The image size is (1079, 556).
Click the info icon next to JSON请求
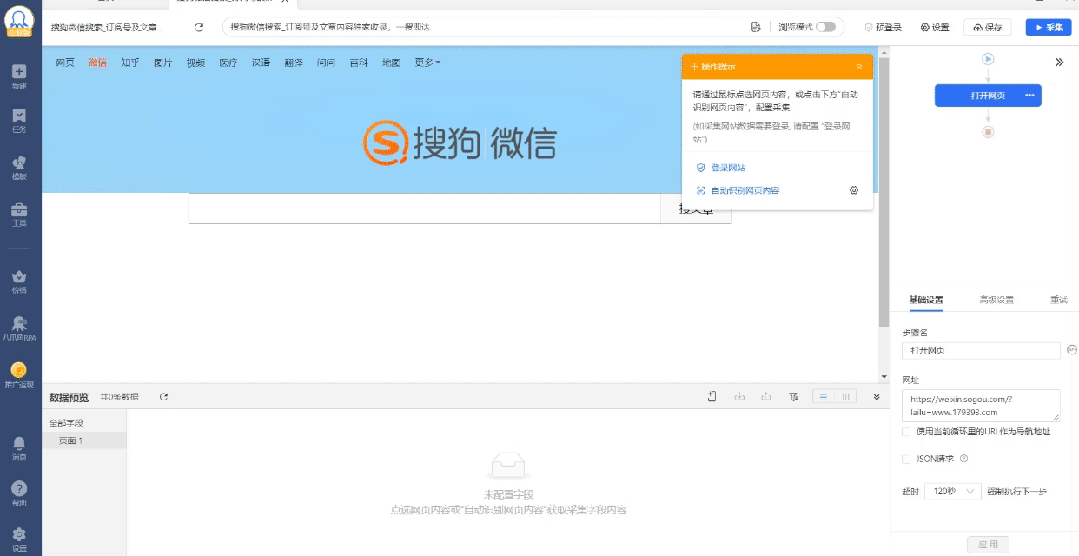tap(964, 458)
